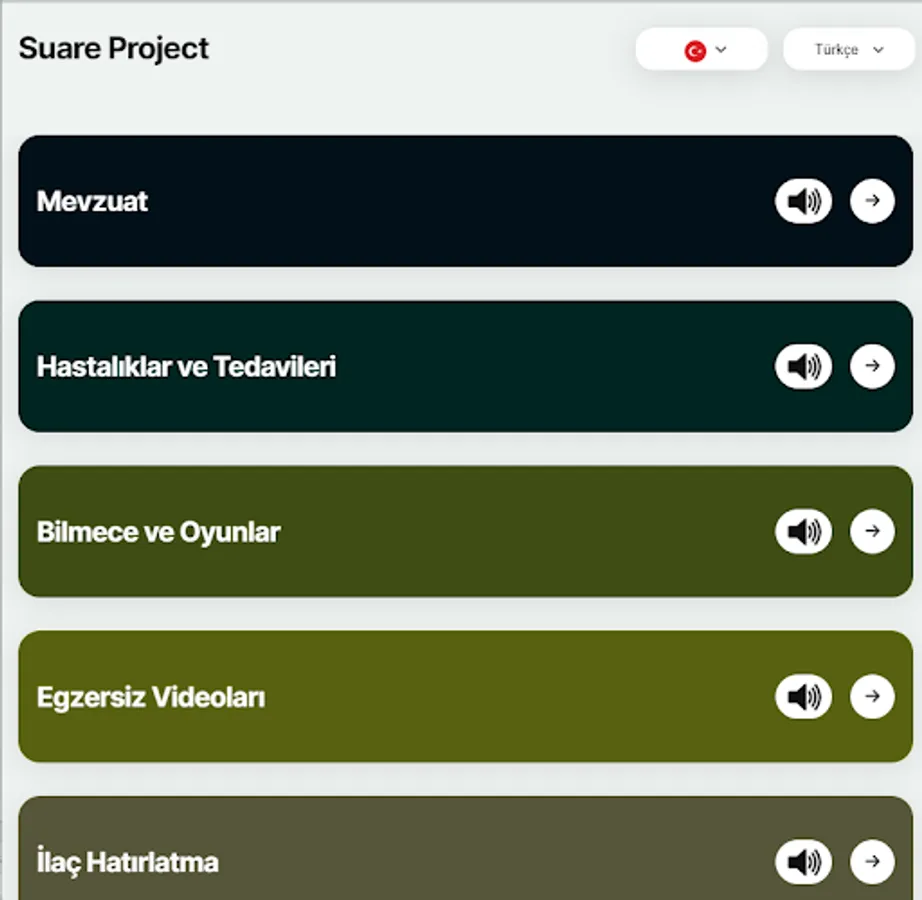
Task: Play audio for Bilmece ve Oyunlar
Action: (x=803, y=531)
